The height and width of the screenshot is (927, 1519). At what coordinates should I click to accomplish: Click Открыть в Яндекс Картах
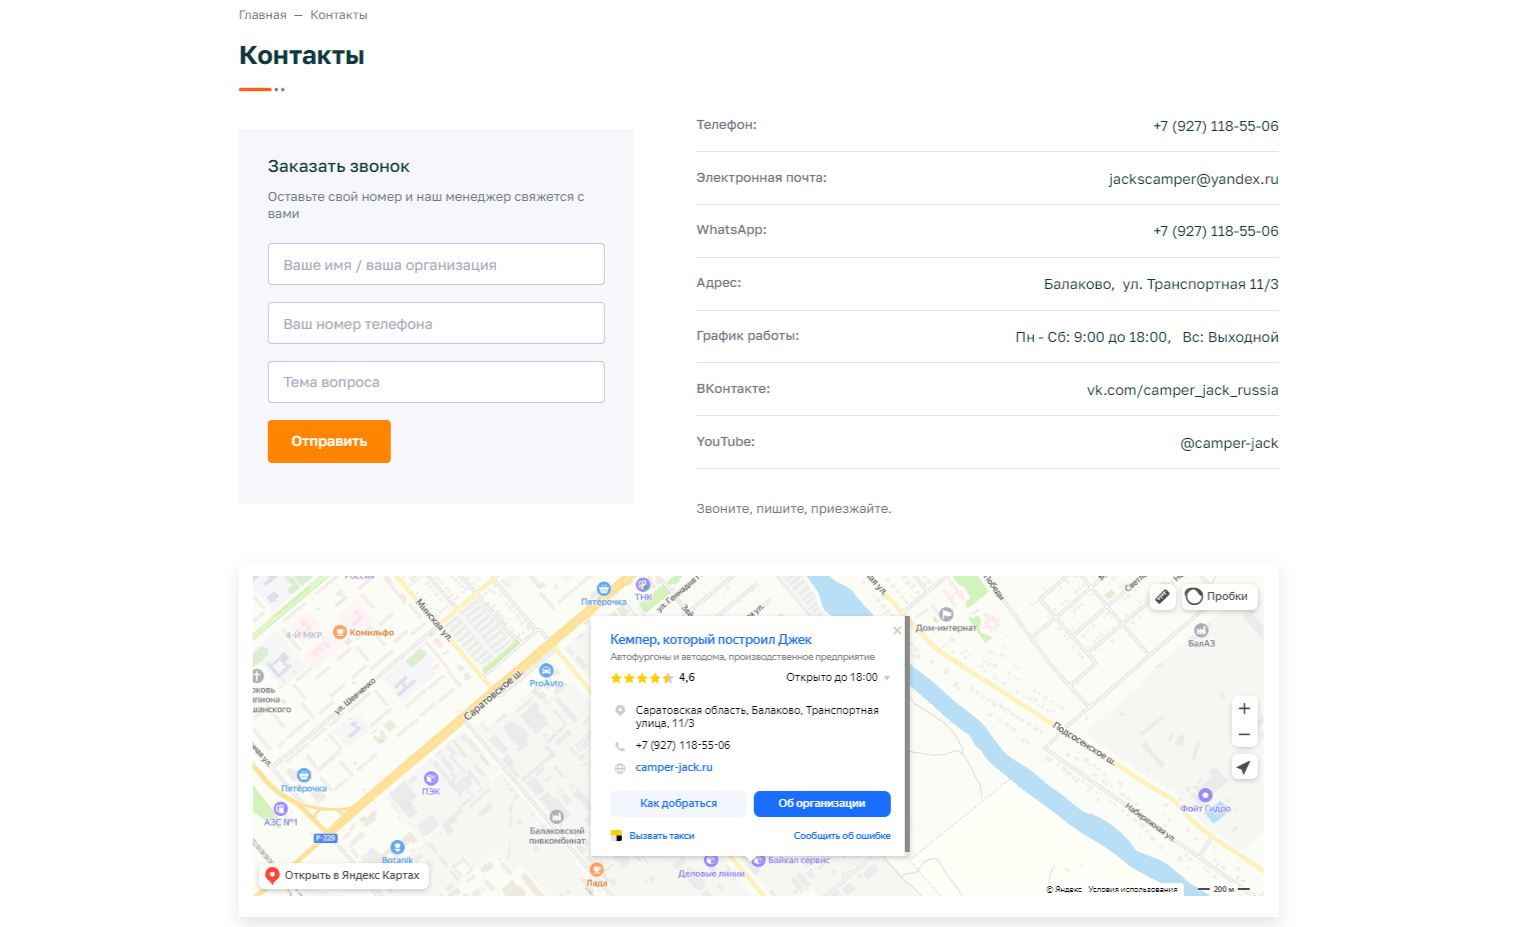point(342,876)
